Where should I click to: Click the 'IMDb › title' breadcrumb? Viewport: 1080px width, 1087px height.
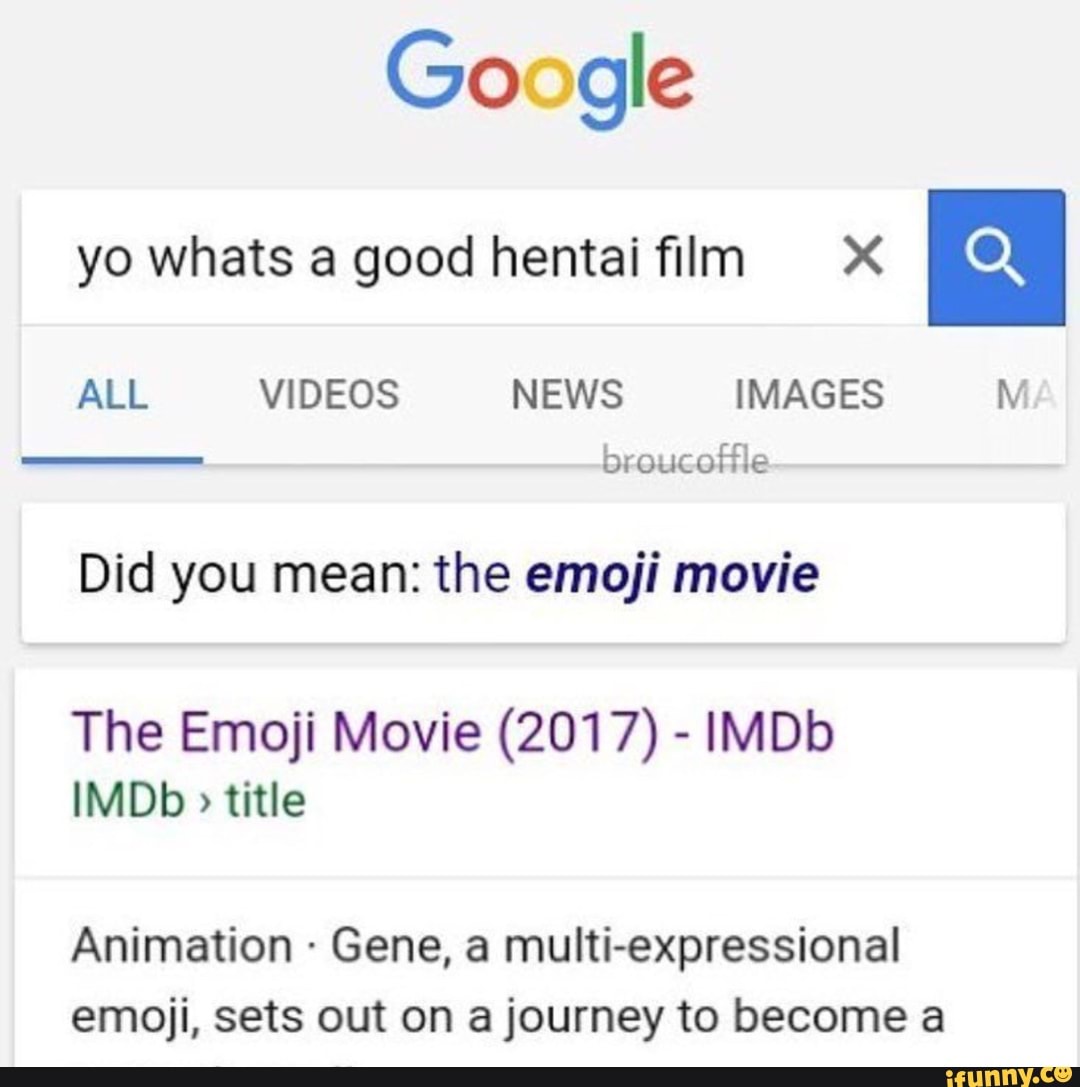[188, 800]
